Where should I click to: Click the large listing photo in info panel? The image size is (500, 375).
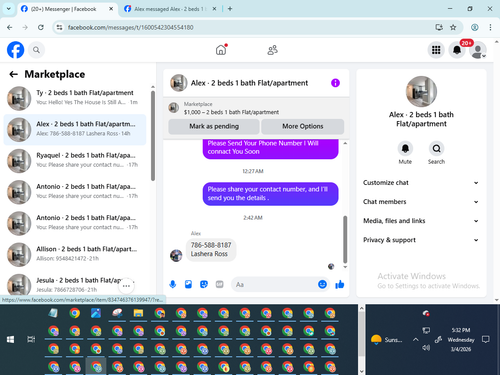[421, 92]
